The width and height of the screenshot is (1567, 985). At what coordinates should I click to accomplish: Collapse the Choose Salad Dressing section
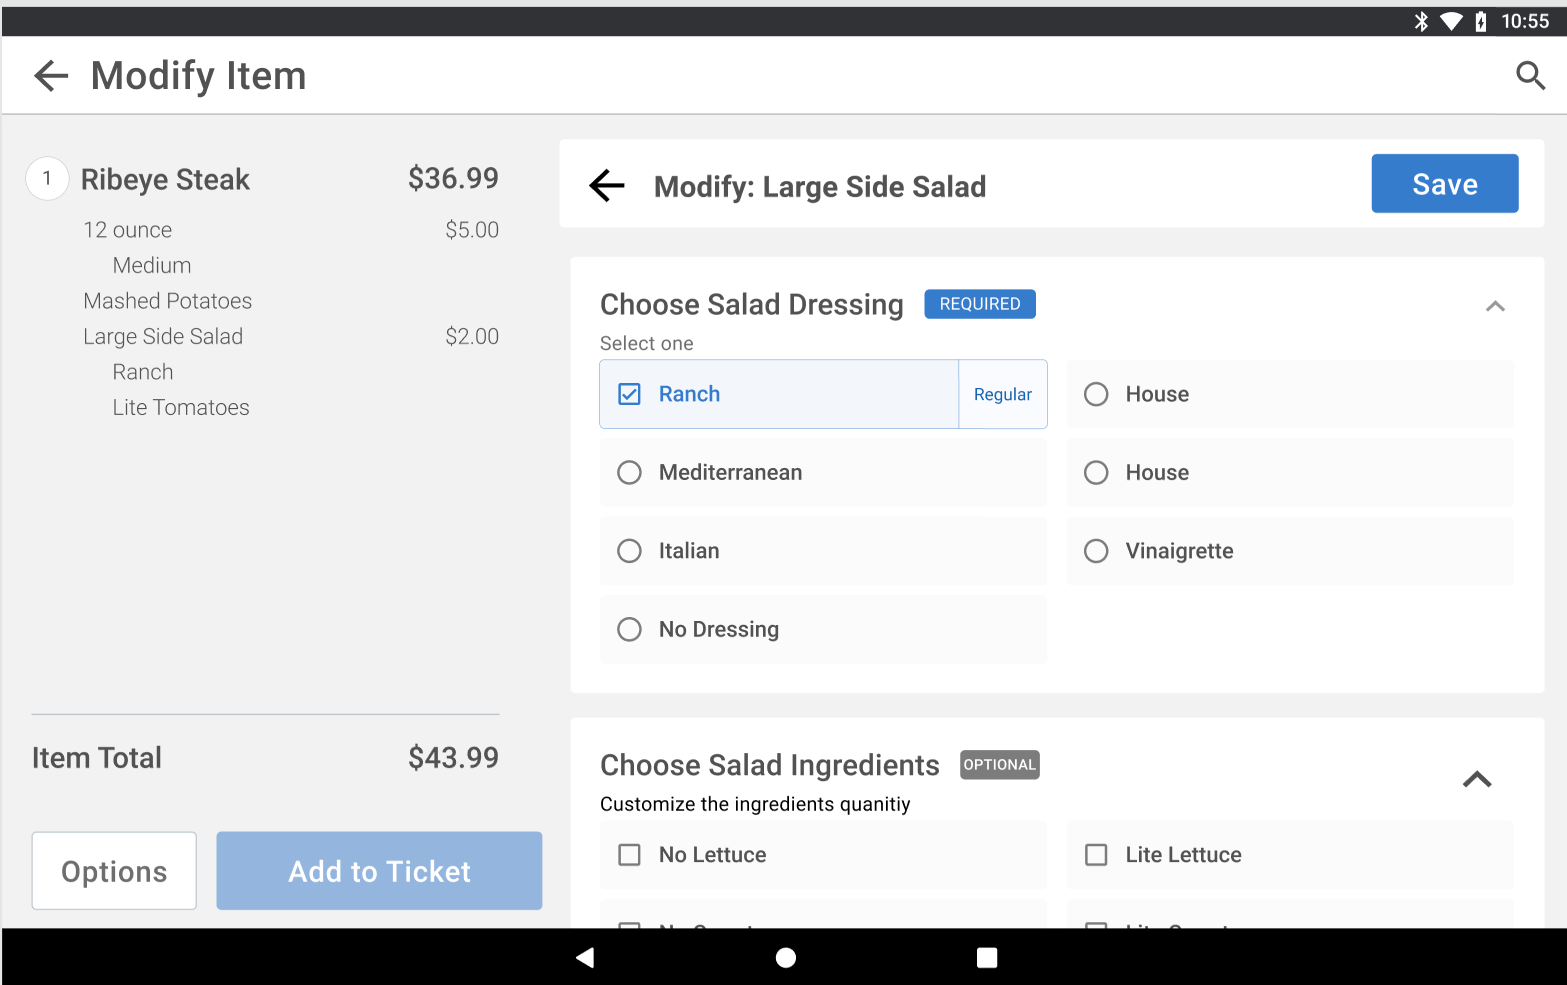1495,306
